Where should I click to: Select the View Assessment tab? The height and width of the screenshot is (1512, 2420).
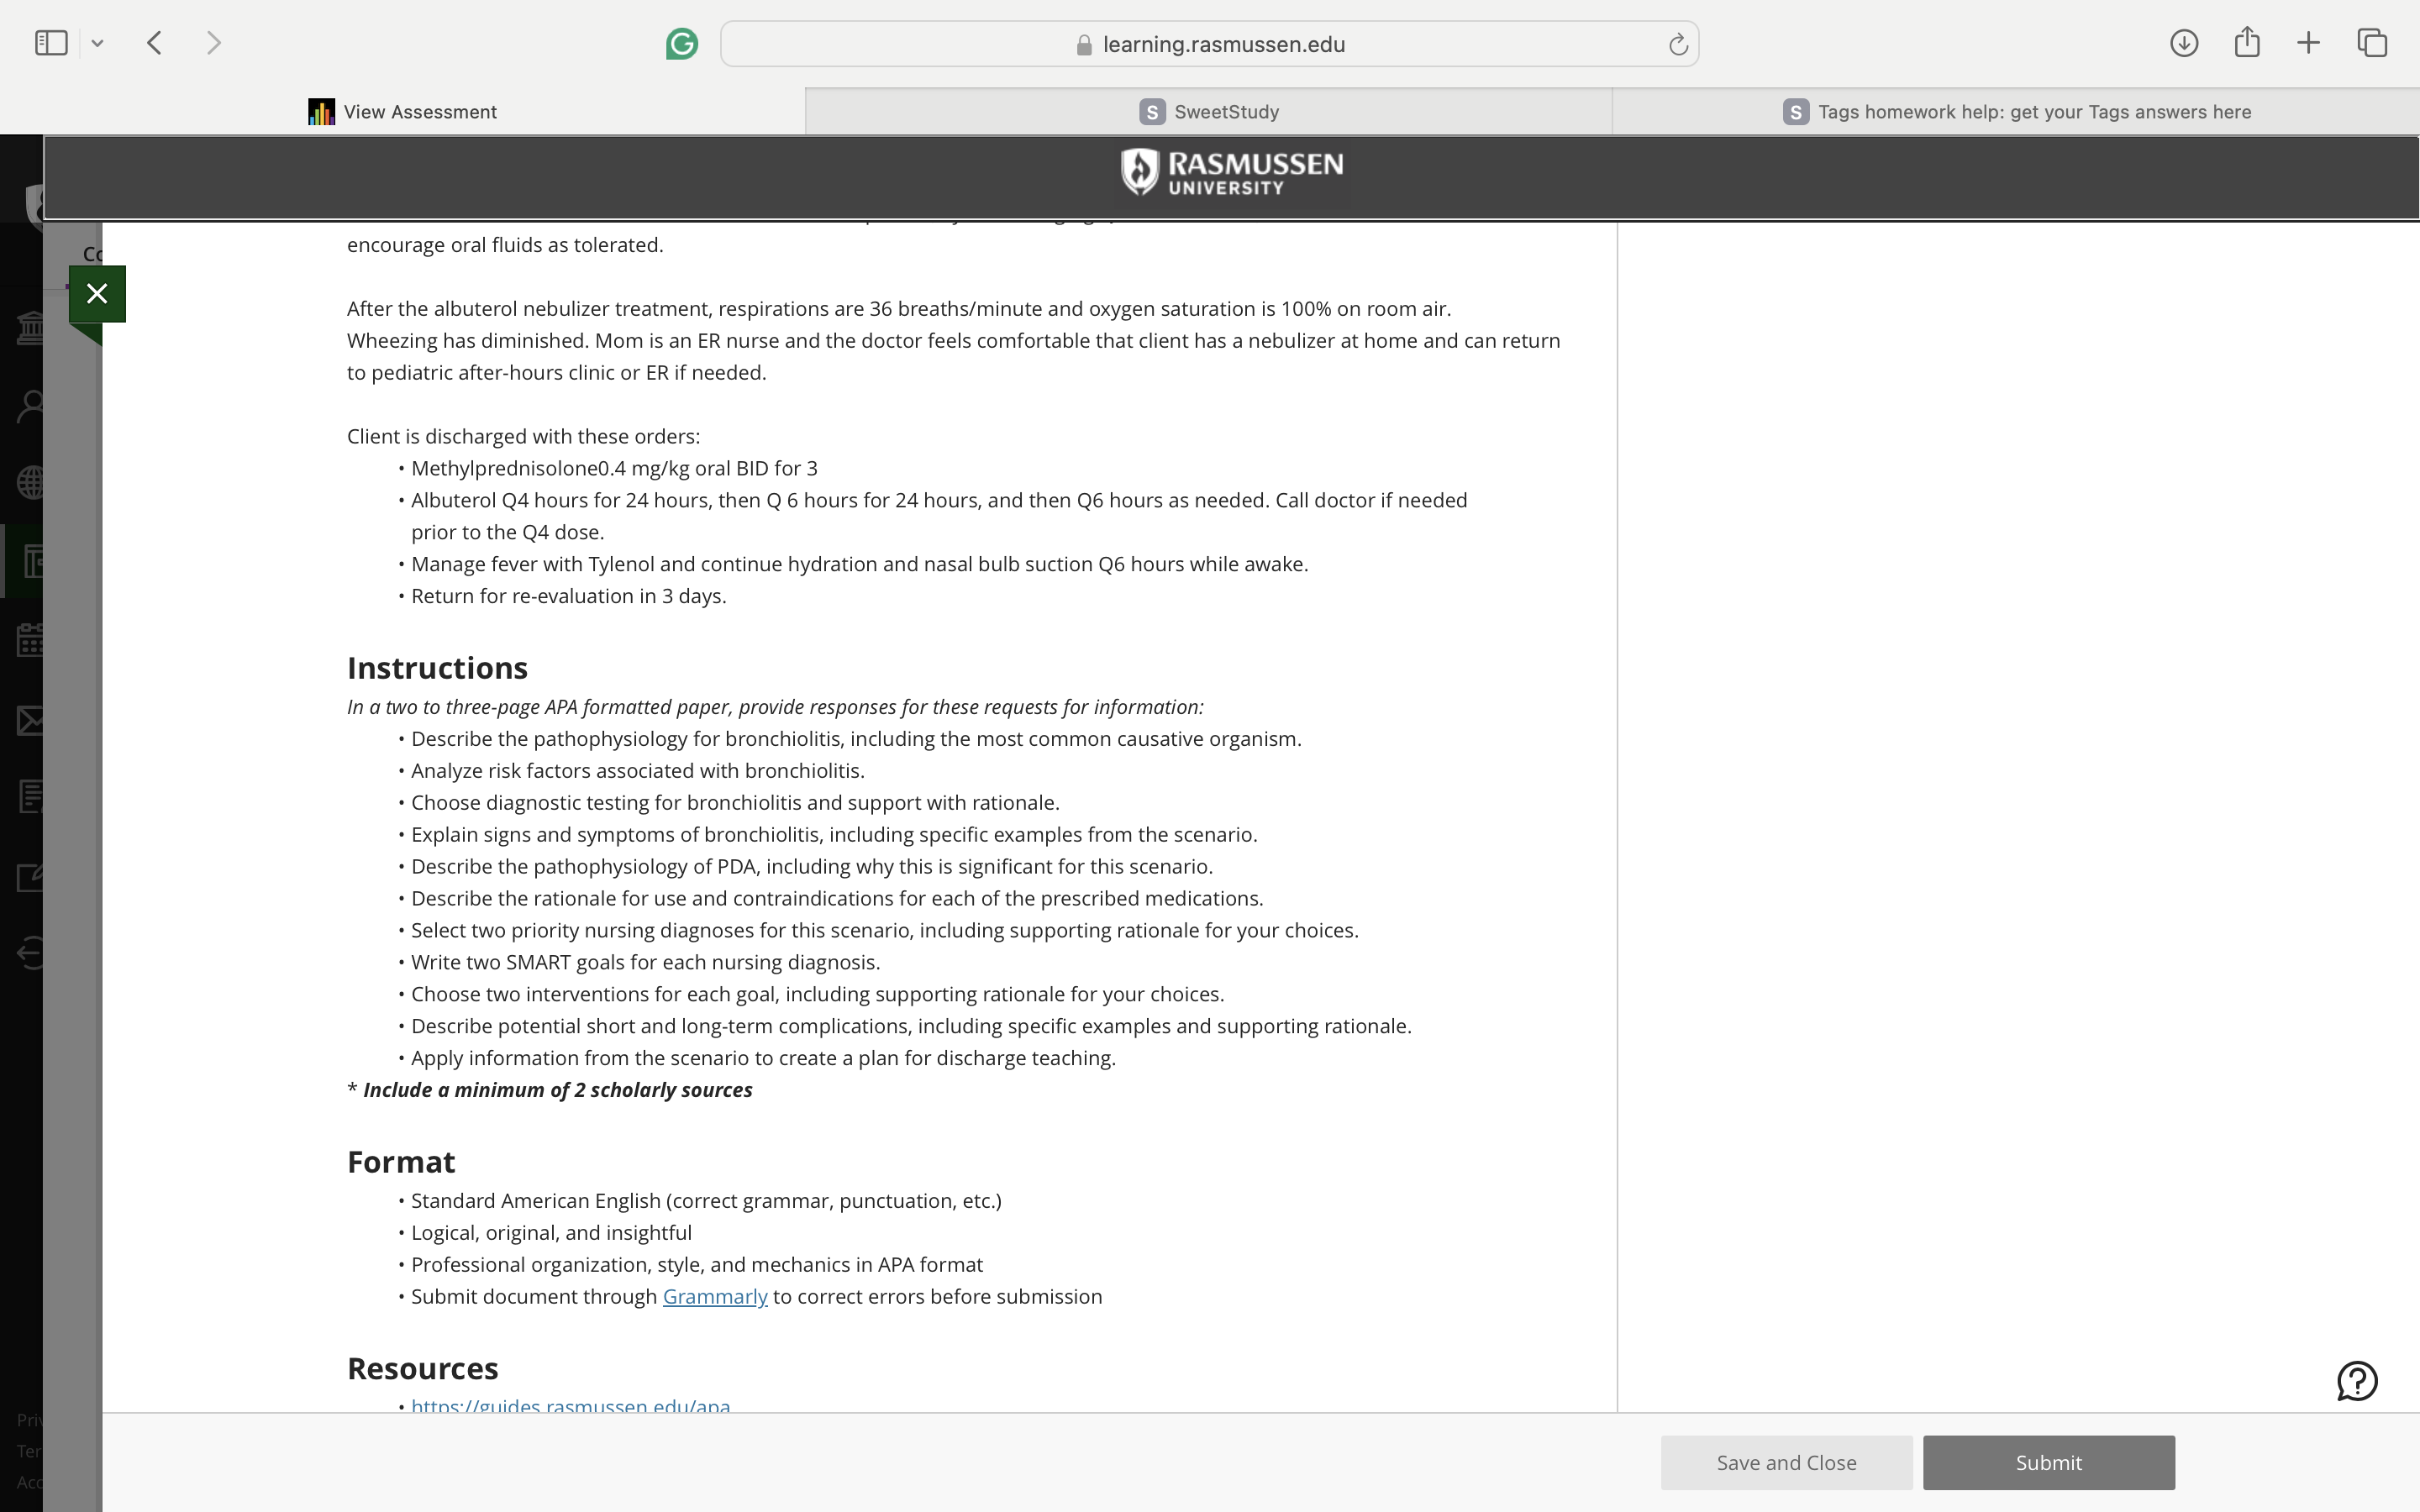pos(402,112)
